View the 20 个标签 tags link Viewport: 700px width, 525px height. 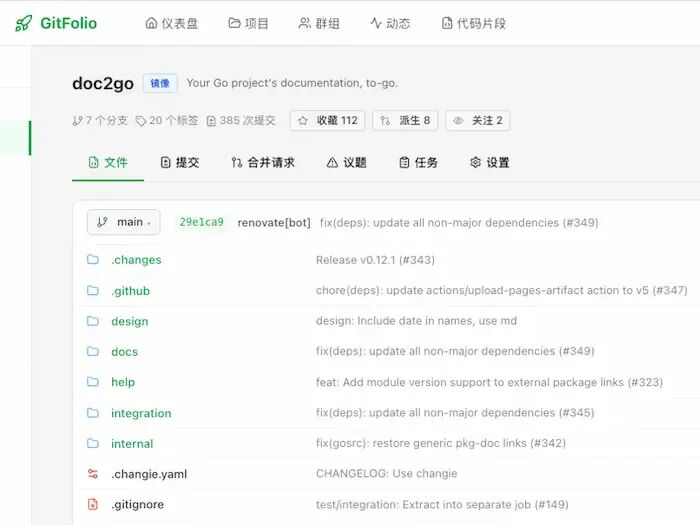tap(167, 121)
